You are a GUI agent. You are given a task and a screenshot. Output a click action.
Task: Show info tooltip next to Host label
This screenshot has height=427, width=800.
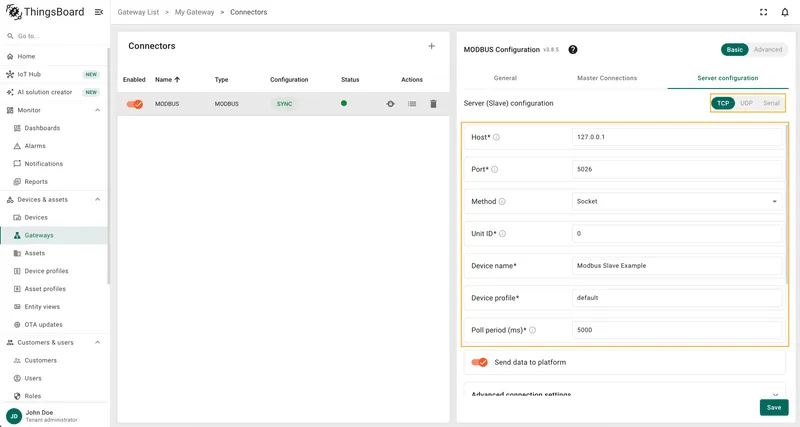(496, 137)
